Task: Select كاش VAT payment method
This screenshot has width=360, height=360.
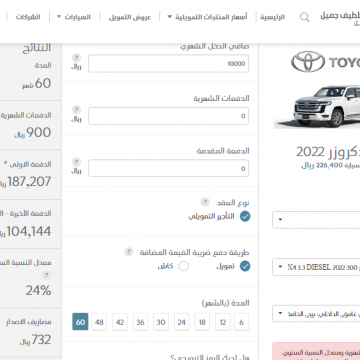Action: [184, 266]
